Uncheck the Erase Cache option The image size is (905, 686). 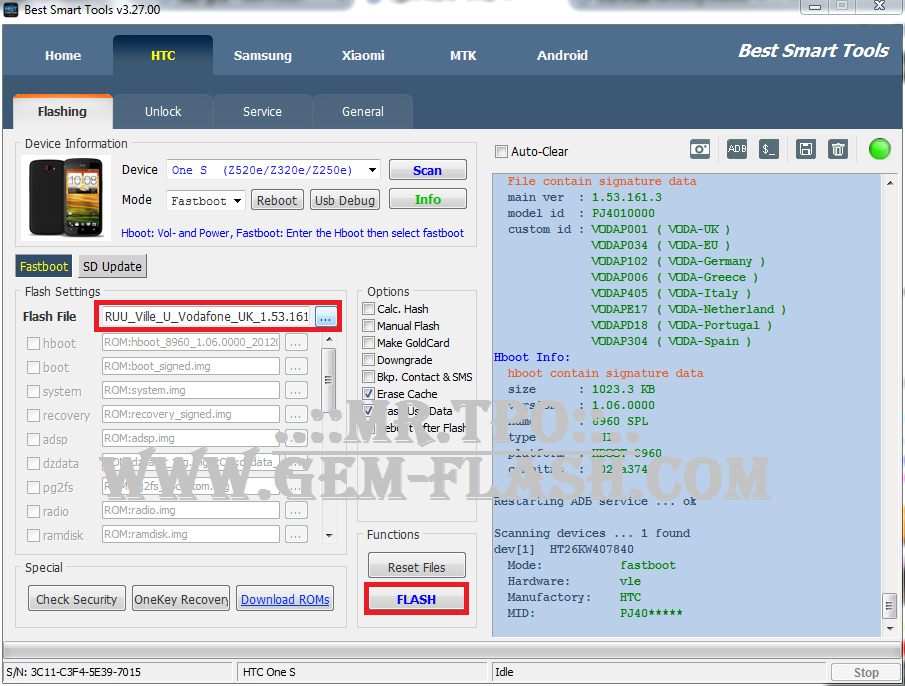click(369, 393)
